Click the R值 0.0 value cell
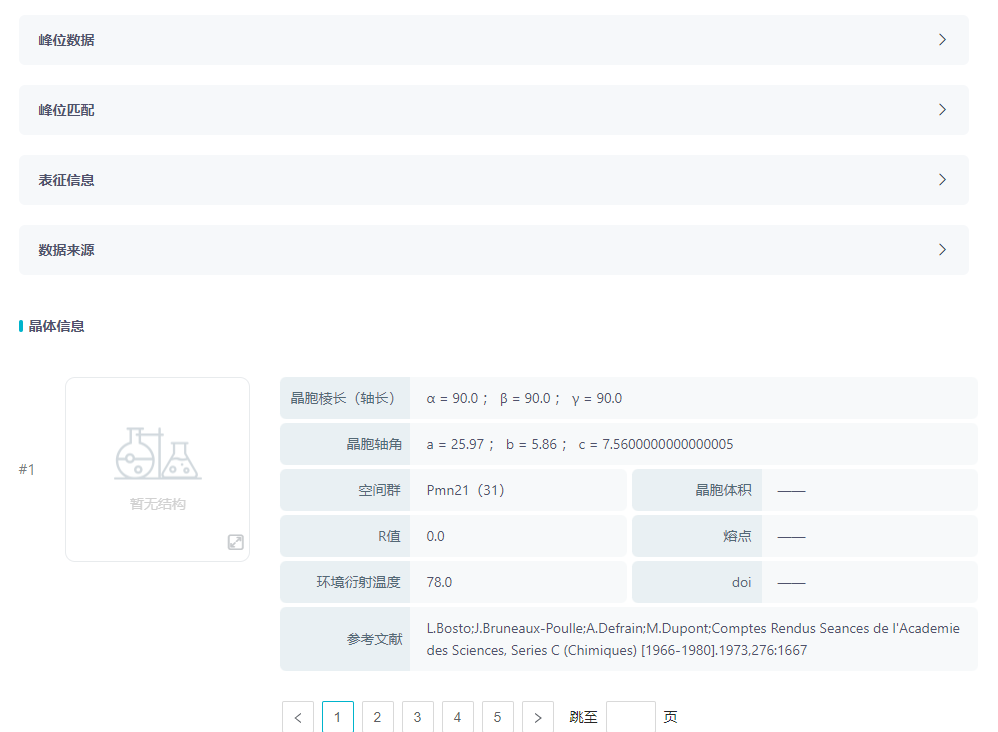This screenshot has height=732, width=998. (519, 536)
